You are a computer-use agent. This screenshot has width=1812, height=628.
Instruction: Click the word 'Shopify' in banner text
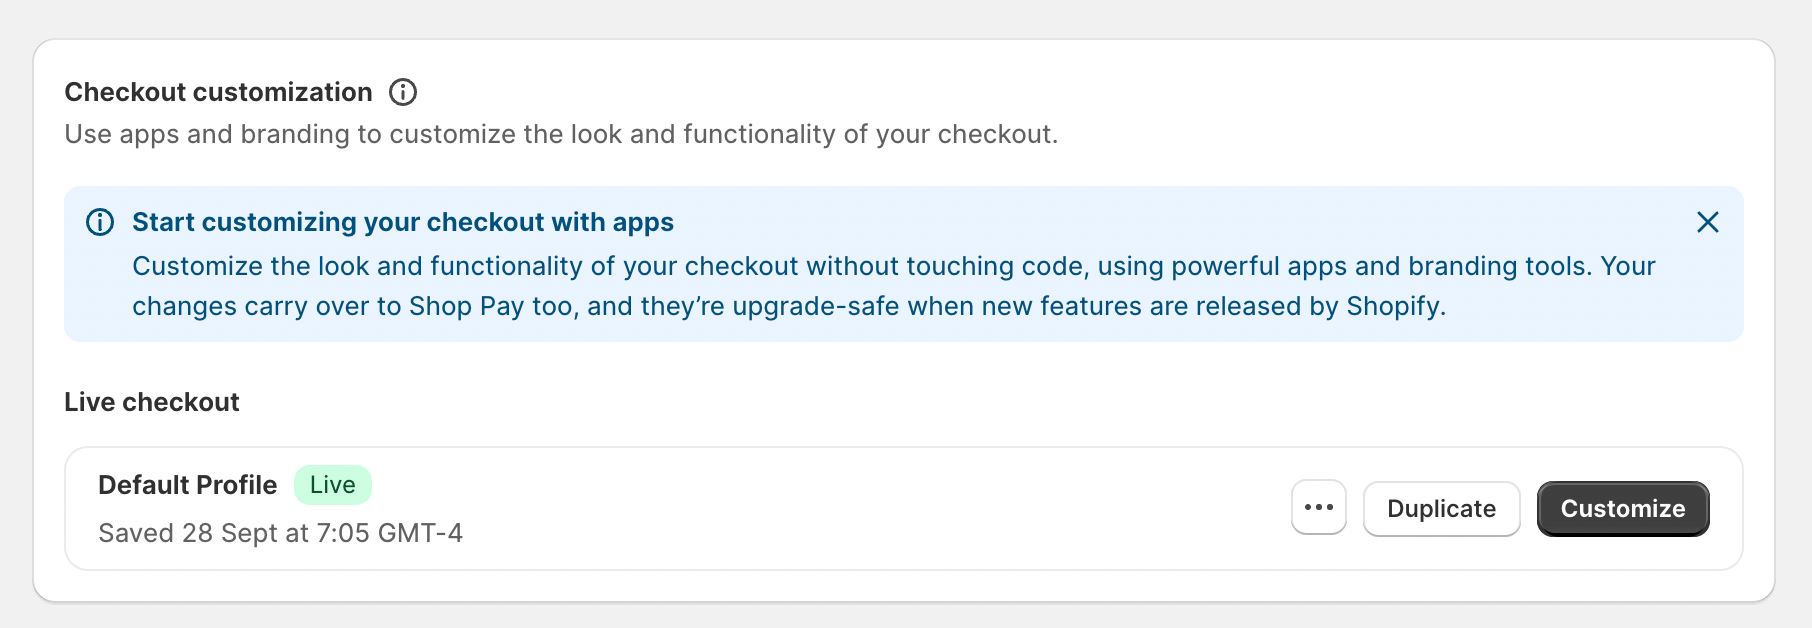(x=1393, y=306)
